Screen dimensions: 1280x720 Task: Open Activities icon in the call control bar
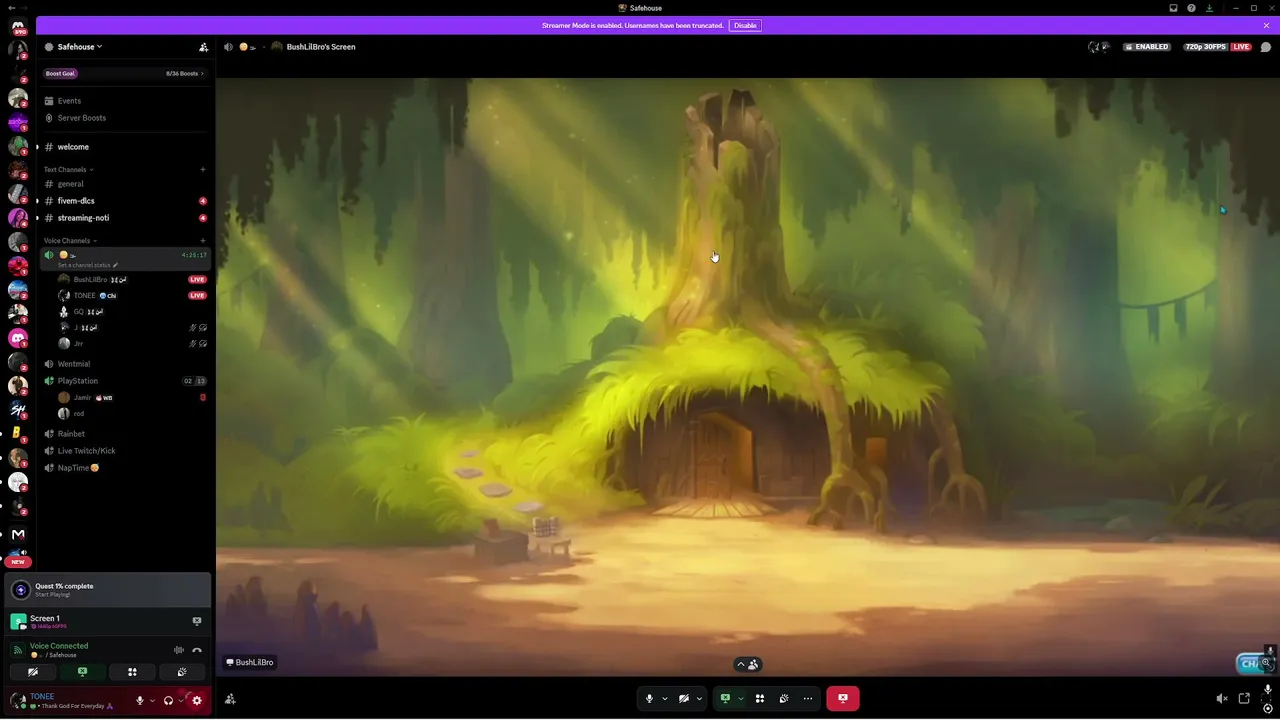(x=760, y=698)
